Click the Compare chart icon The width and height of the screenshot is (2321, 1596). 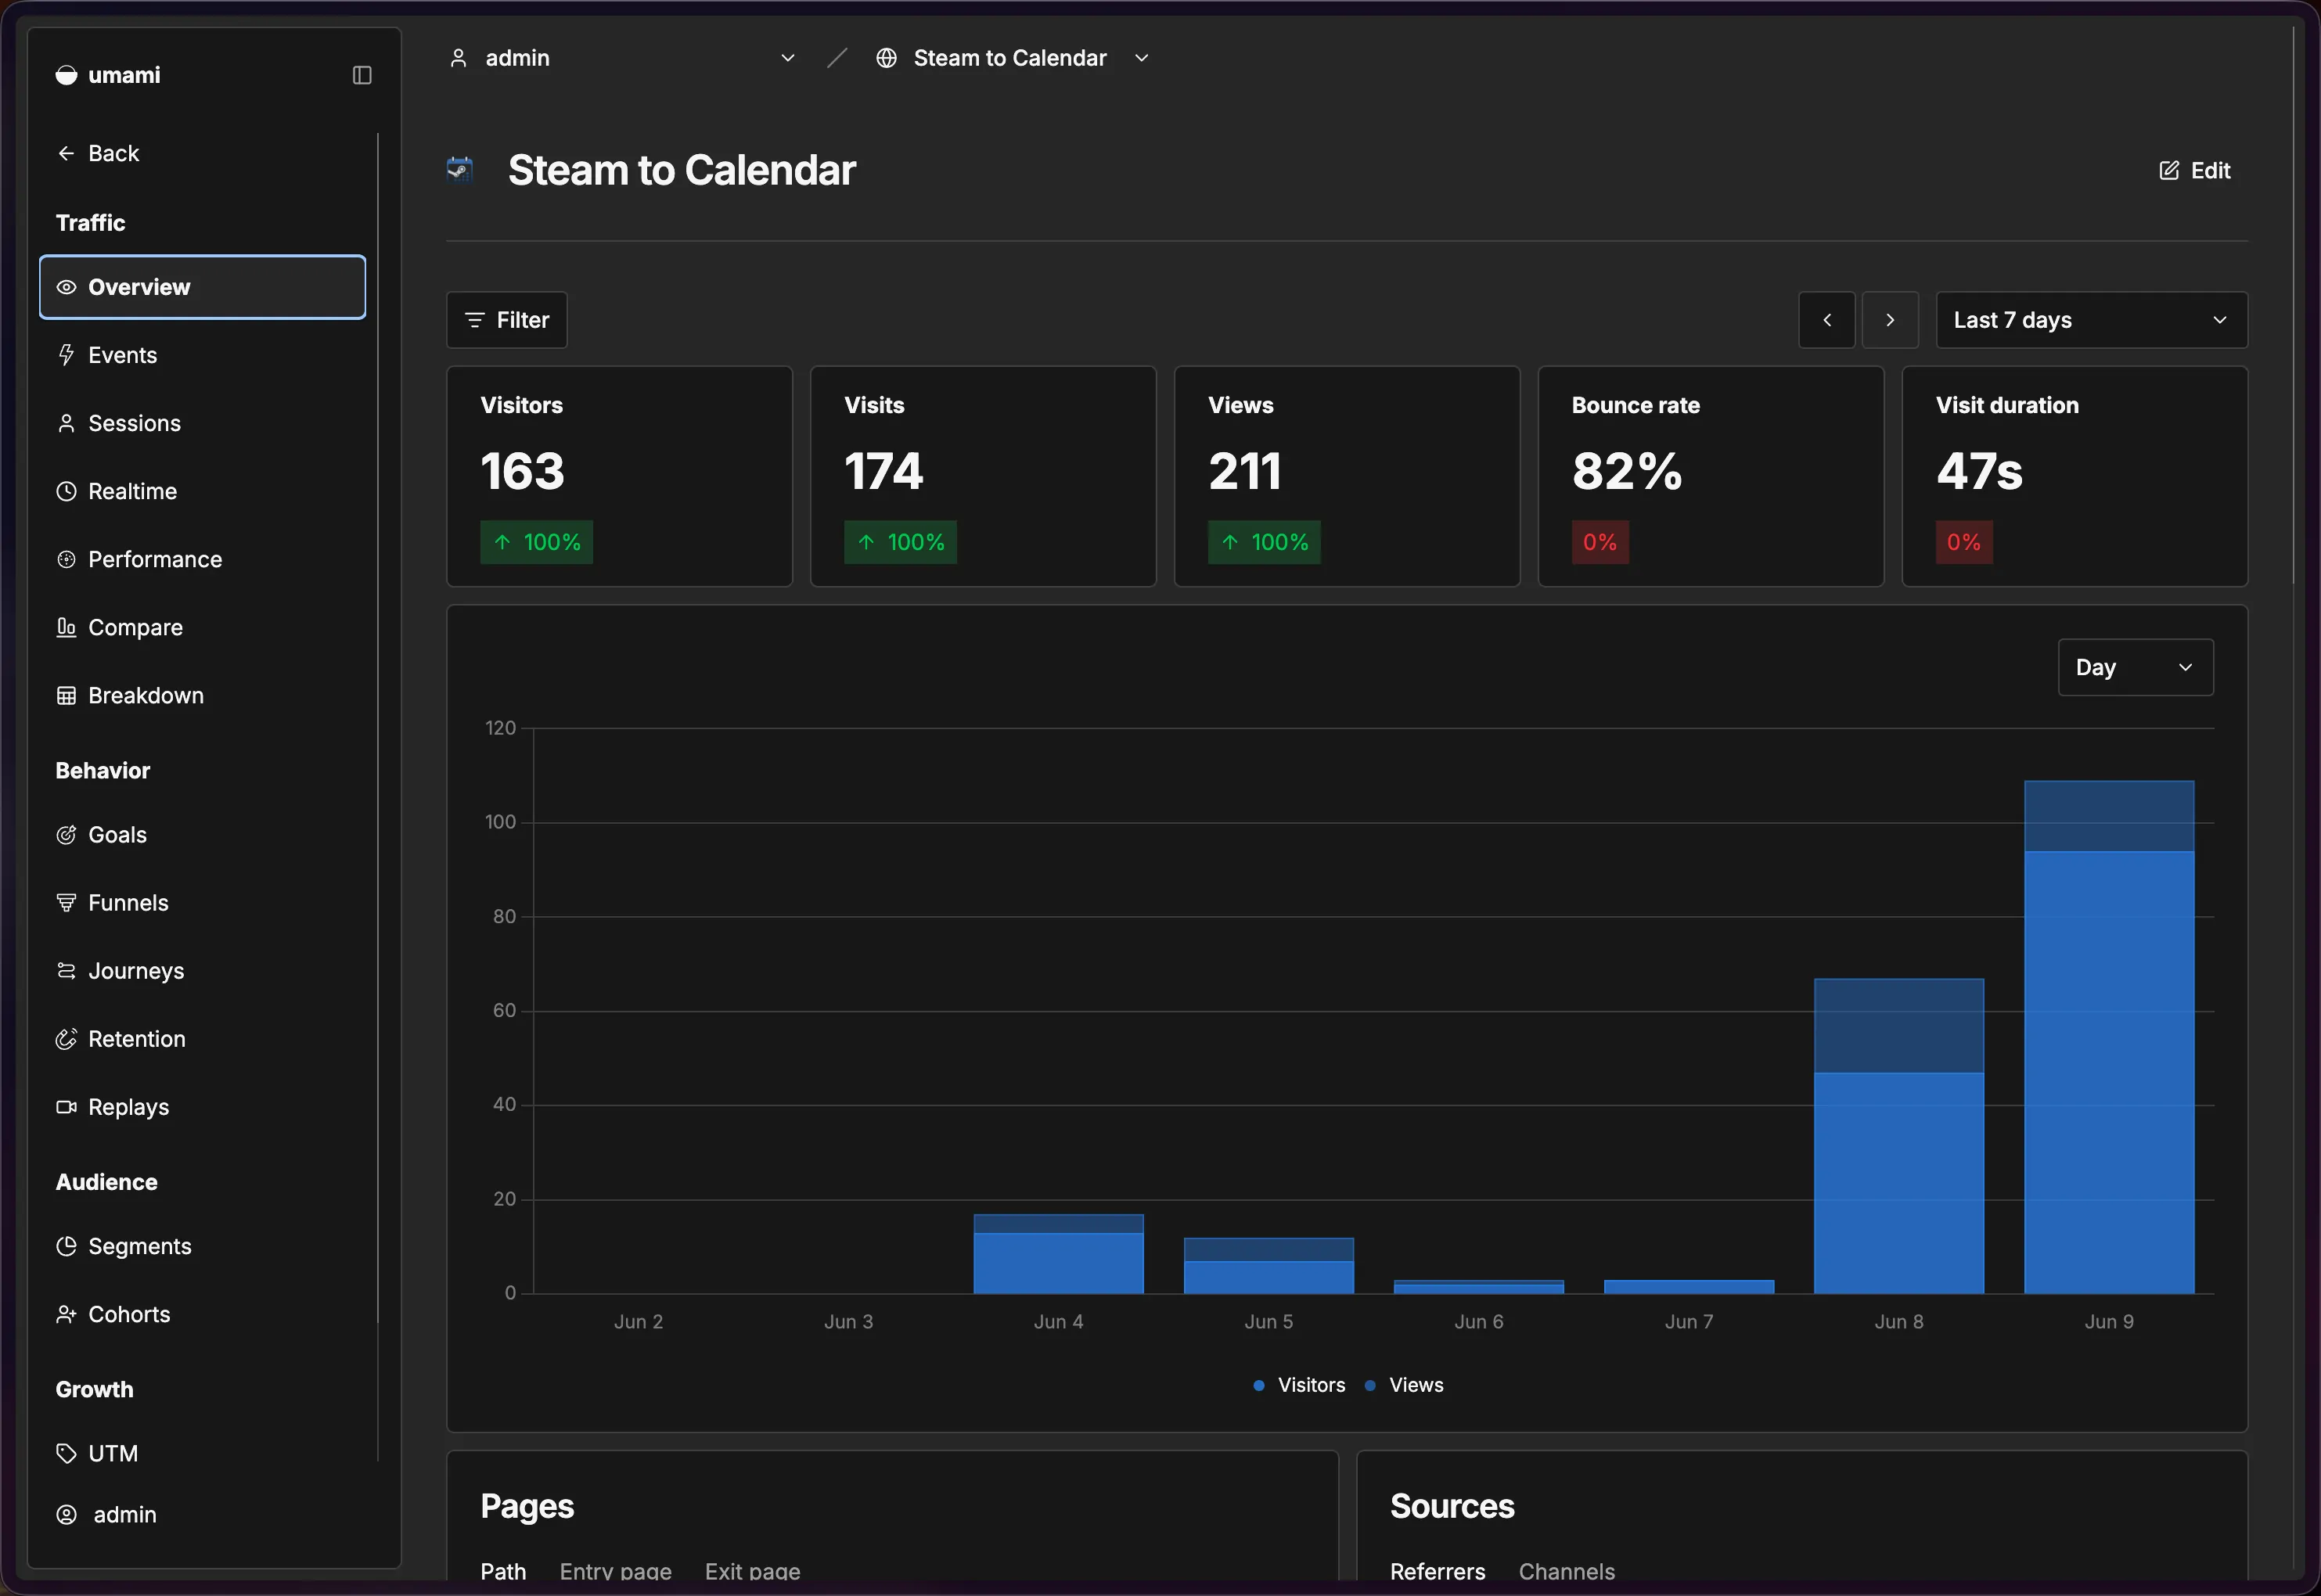click(x=66, y=627)
